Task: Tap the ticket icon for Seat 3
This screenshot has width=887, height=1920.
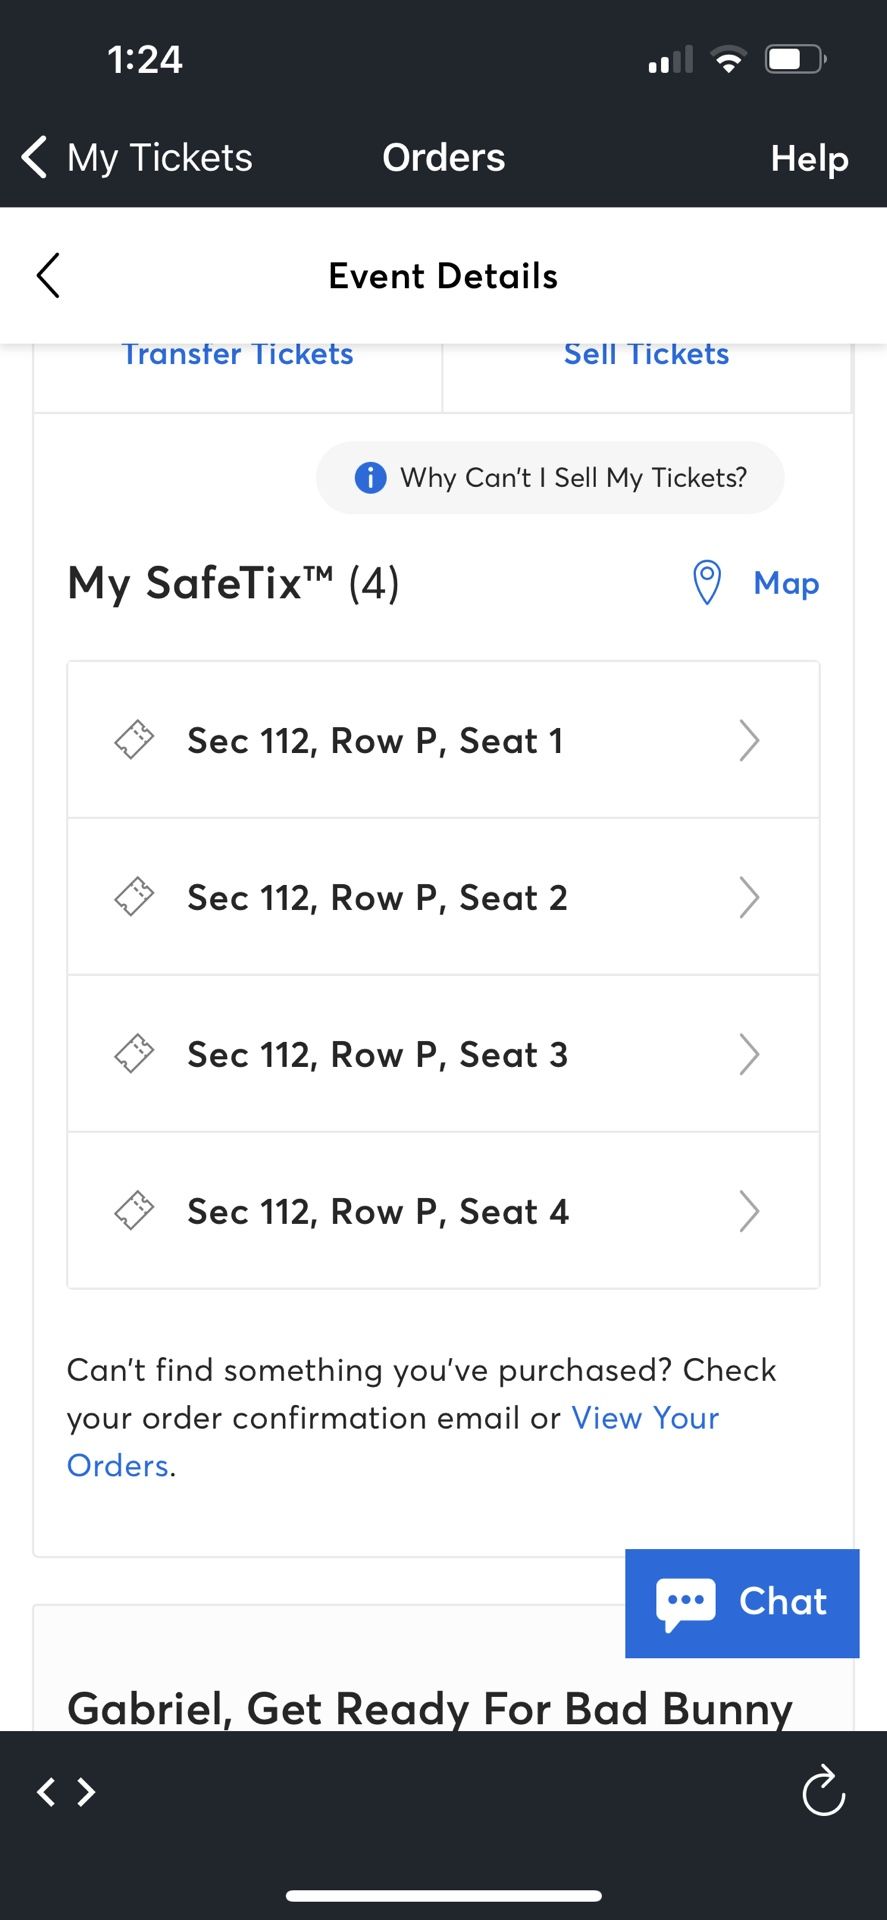Action: coord(133,1054)
